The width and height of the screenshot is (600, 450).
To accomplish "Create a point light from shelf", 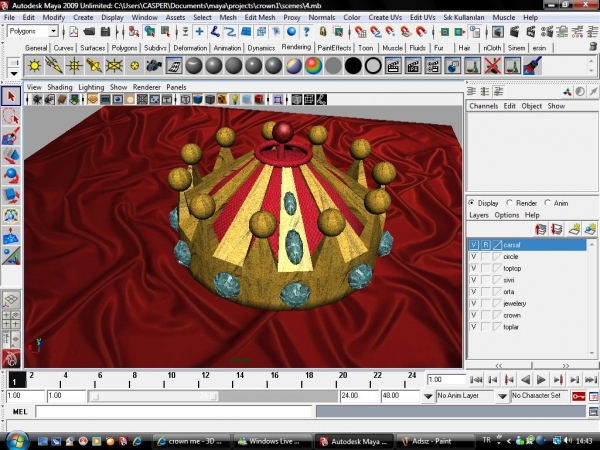I will (x=74, y=66).
